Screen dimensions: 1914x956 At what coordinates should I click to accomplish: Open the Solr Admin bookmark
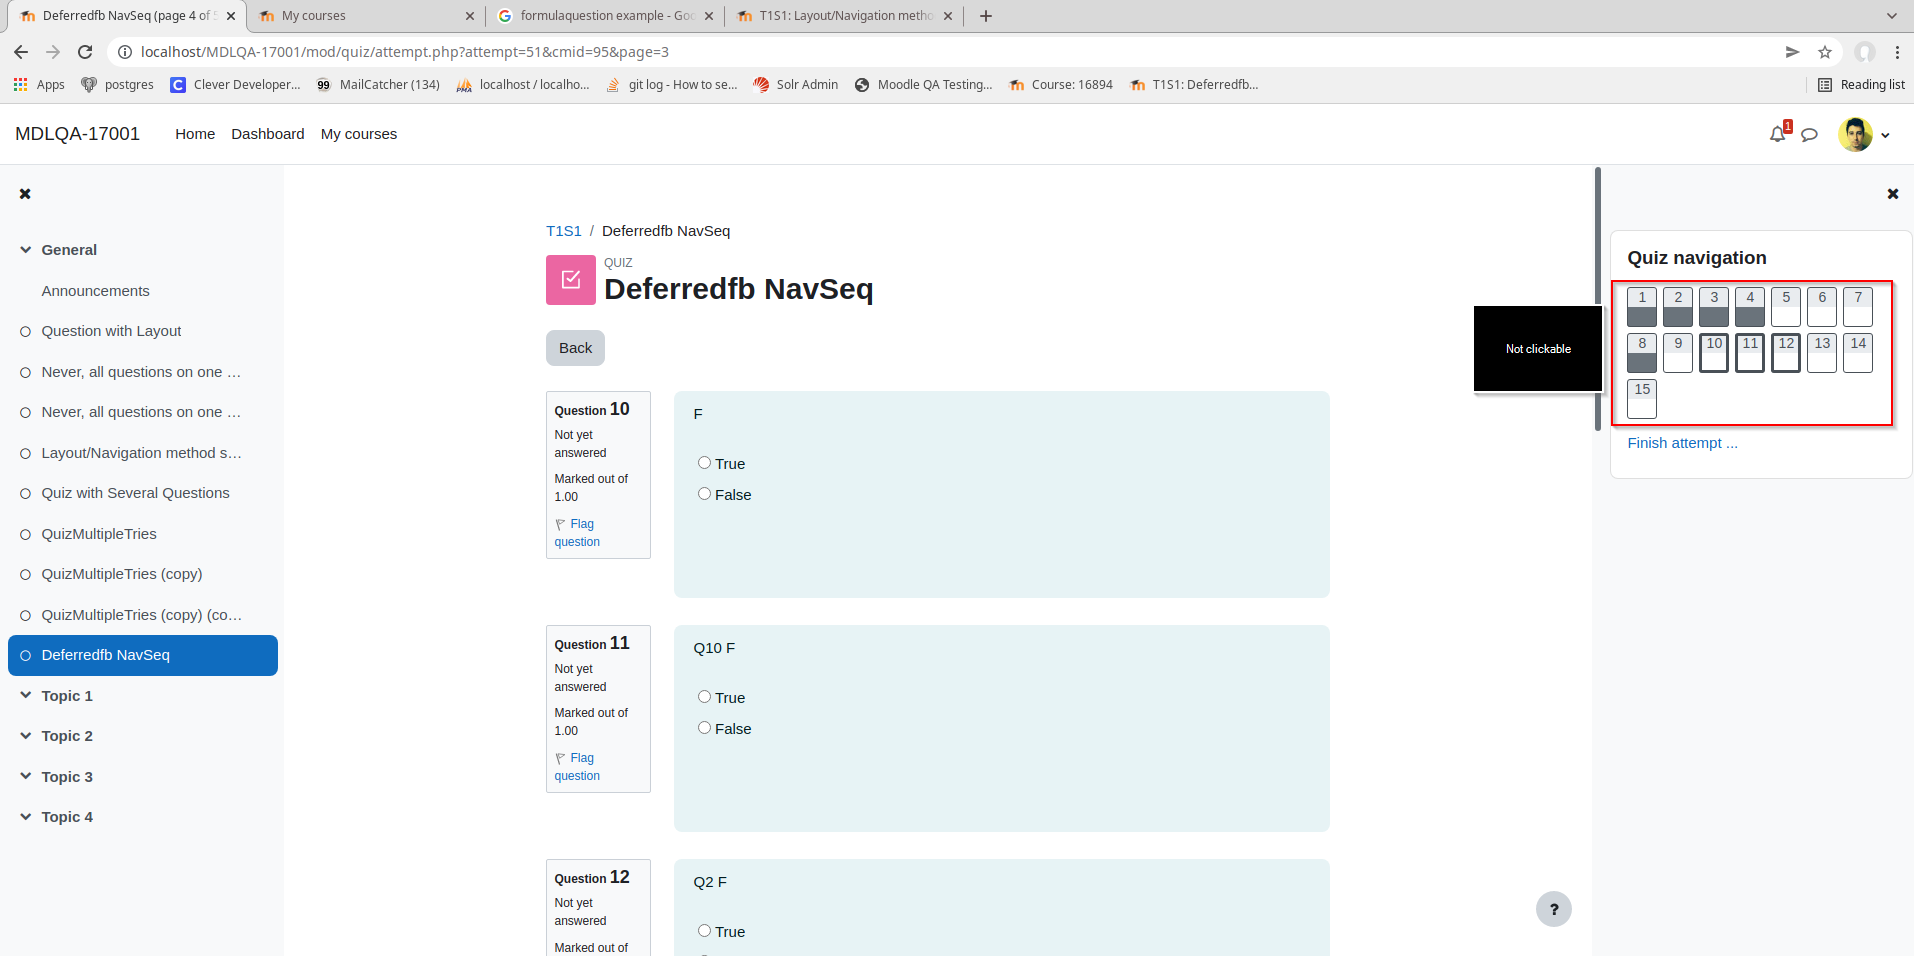point(796,85)
